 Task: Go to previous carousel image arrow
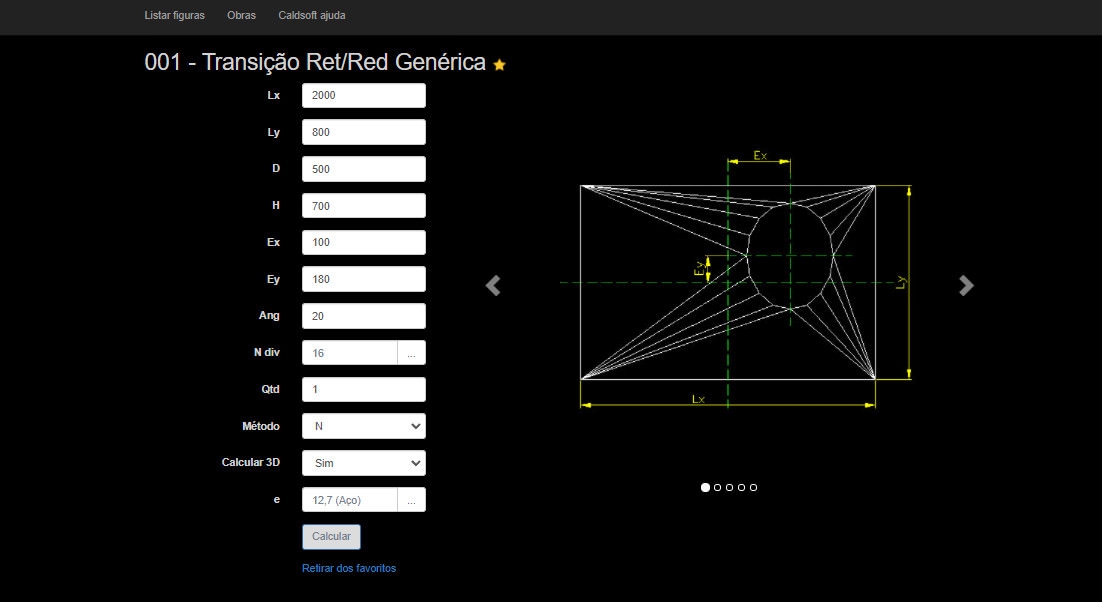tap(492, 286)
